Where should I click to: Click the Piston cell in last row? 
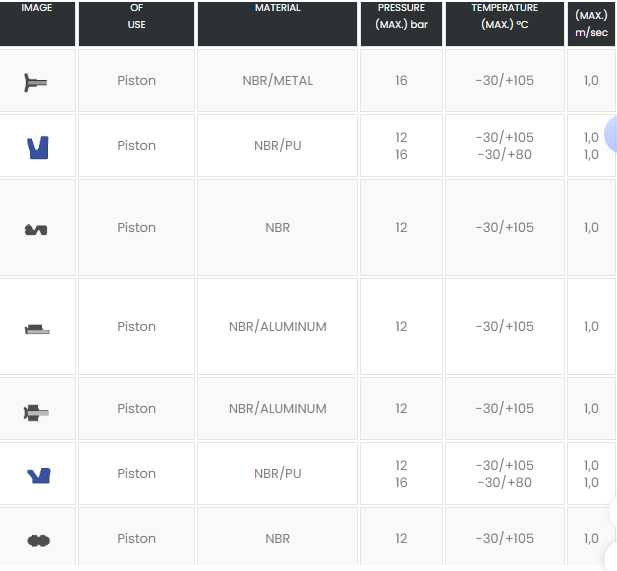(x=137, y=538)
